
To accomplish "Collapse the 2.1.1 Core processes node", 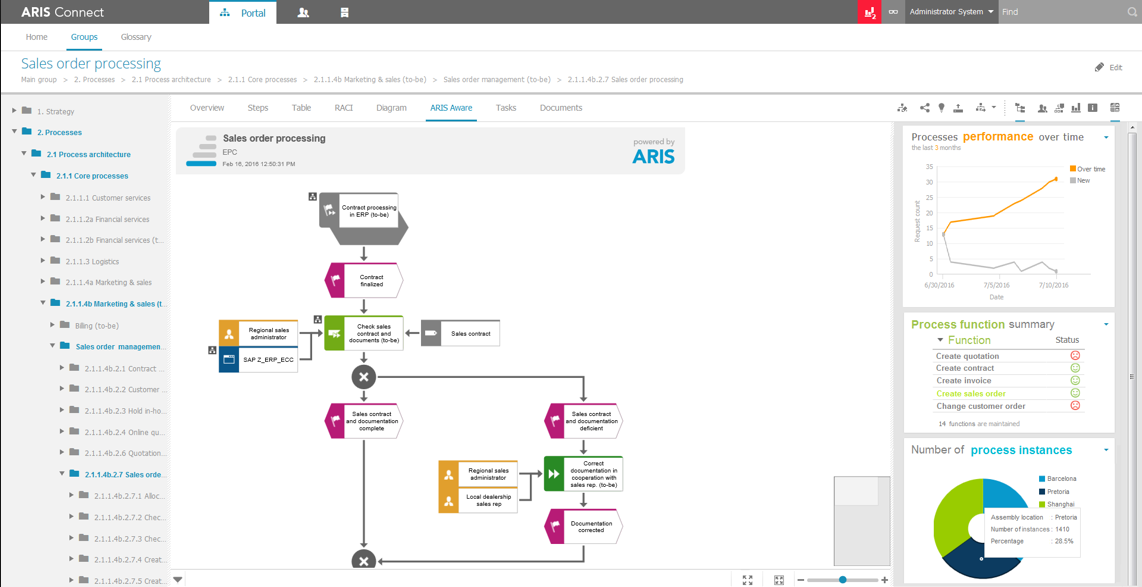I will pyautogui.click(x=34, y=176).
